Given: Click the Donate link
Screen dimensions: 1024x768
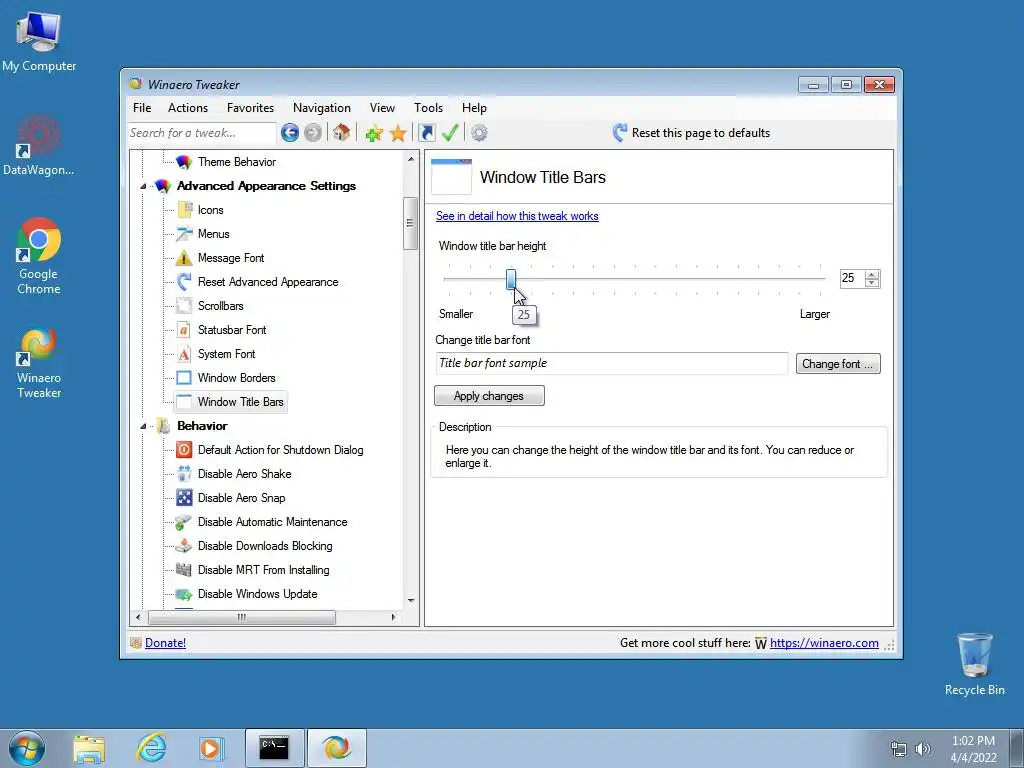Looking at the screenshot, I should (165, 643).
